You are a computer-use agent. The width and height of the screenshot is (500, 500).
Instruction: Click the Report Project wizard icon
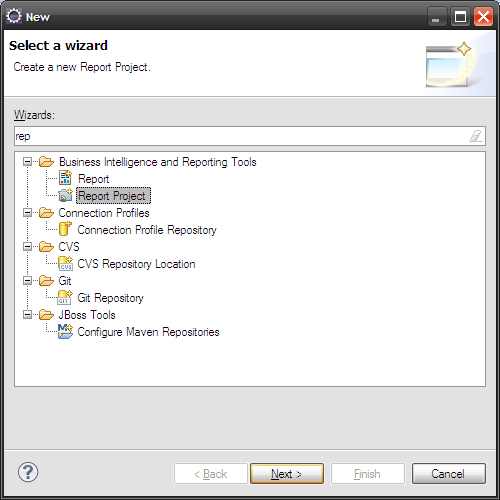point(65,195)
